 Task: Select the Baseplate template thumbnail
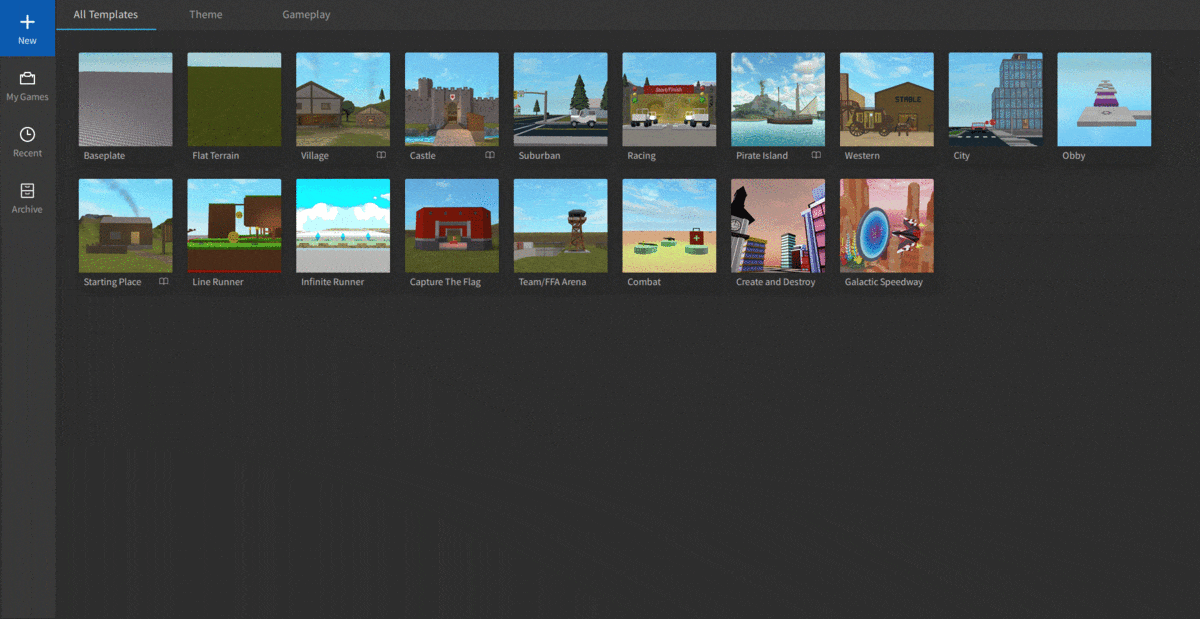tap(126, 100)
